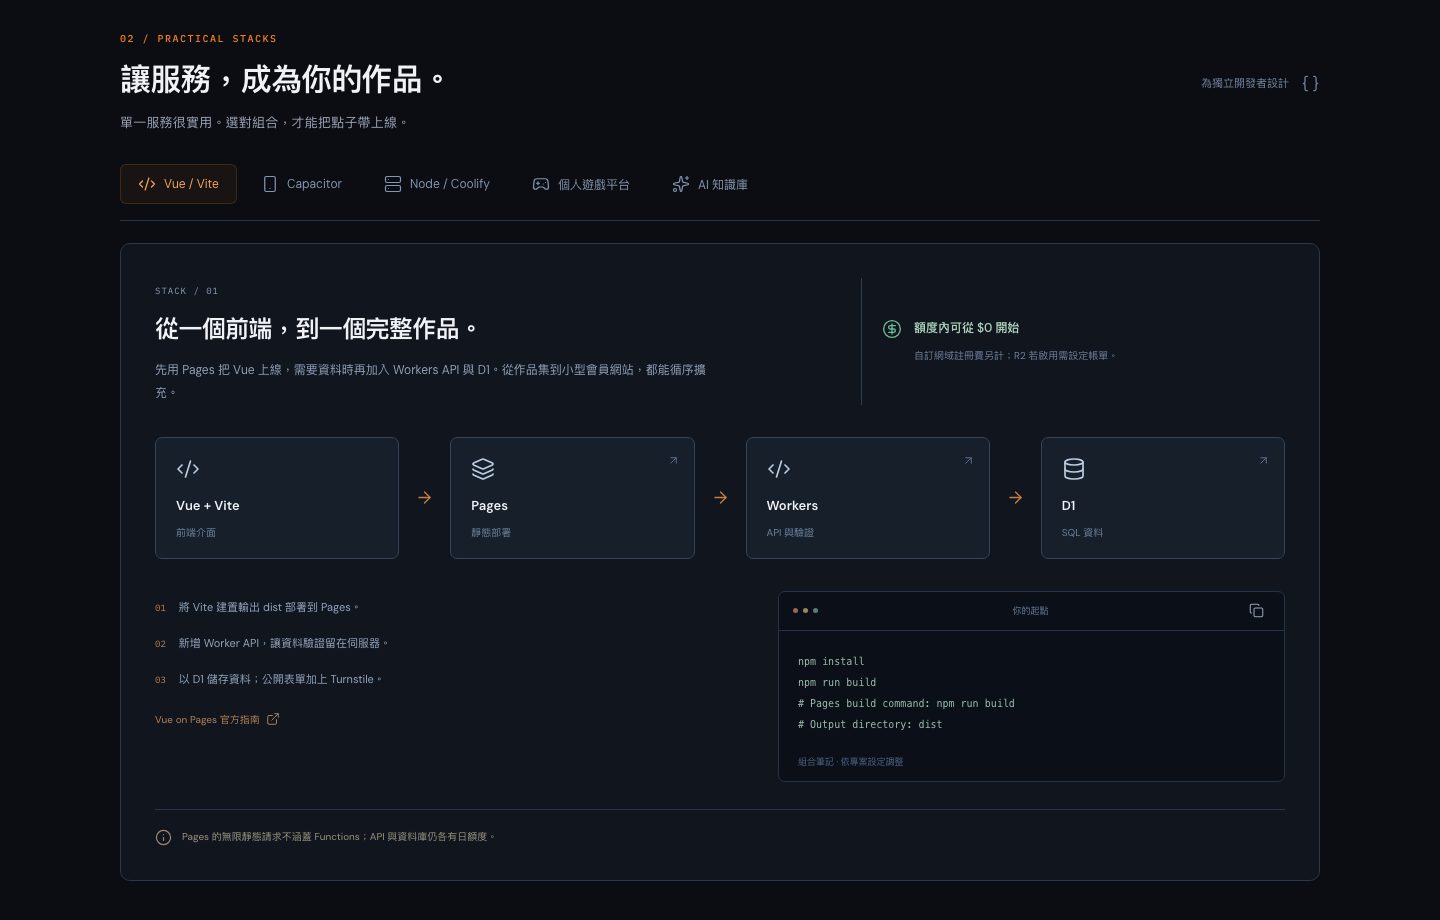Click the 從一個前端，到一個完整作品 heading
This screenshot has height=920, width=1440.
click(x=316, y=329)
